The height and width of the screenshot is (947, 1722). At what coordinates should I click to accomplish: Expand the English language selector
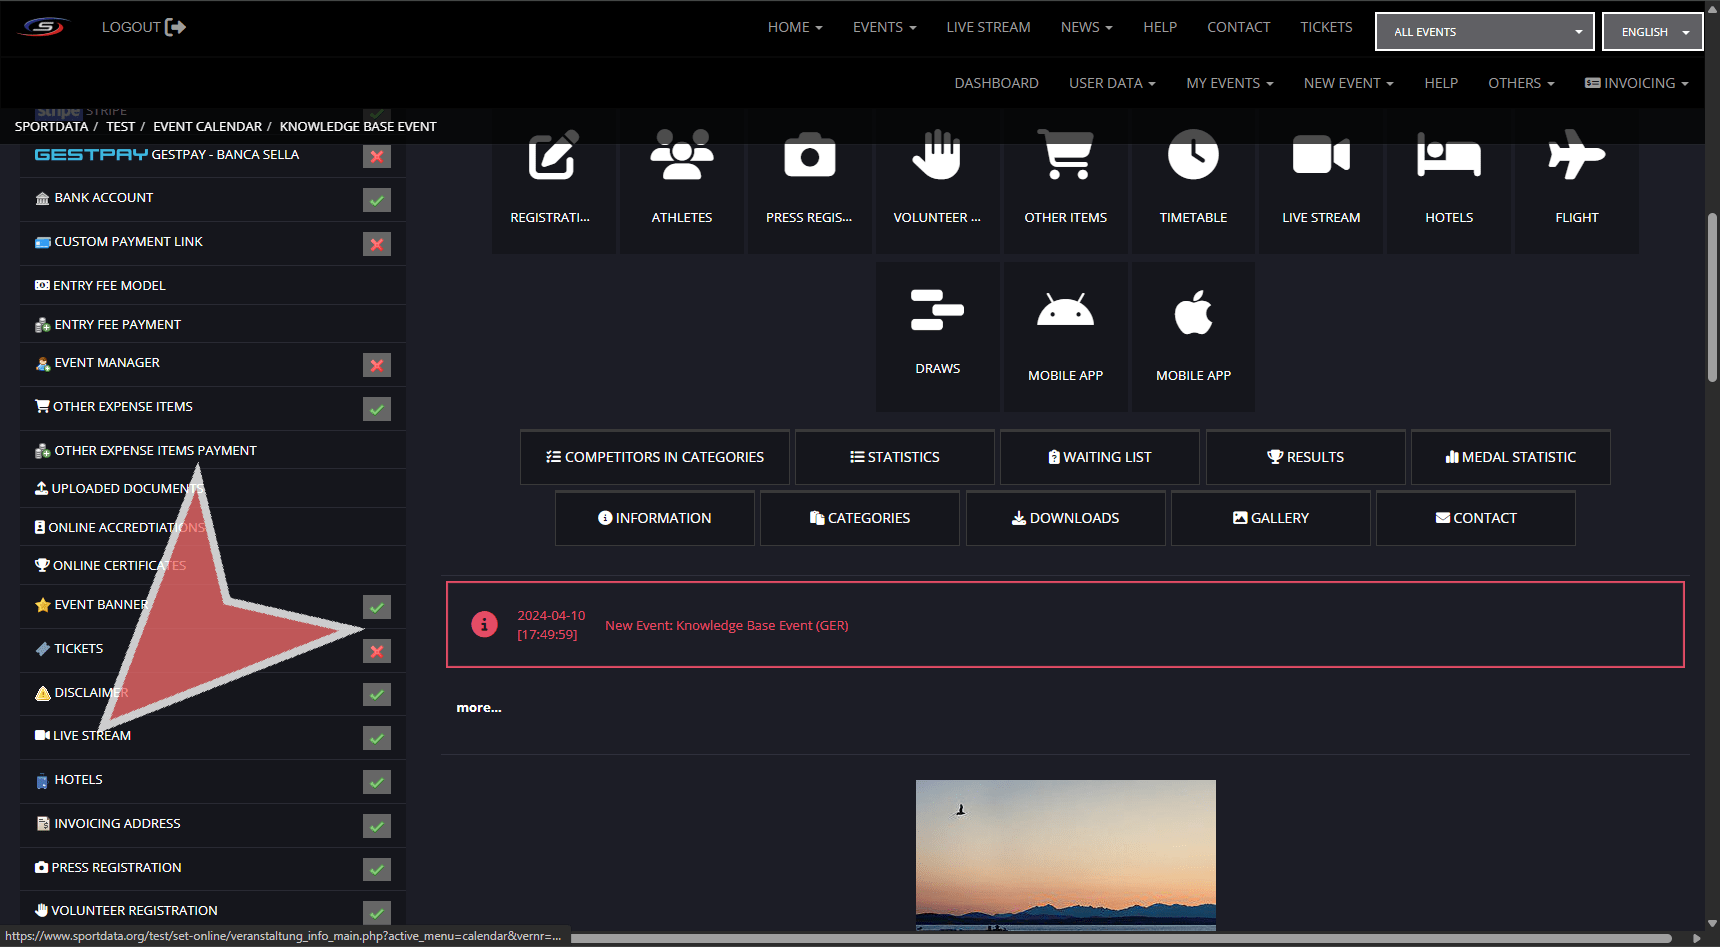pos(1652,32)
